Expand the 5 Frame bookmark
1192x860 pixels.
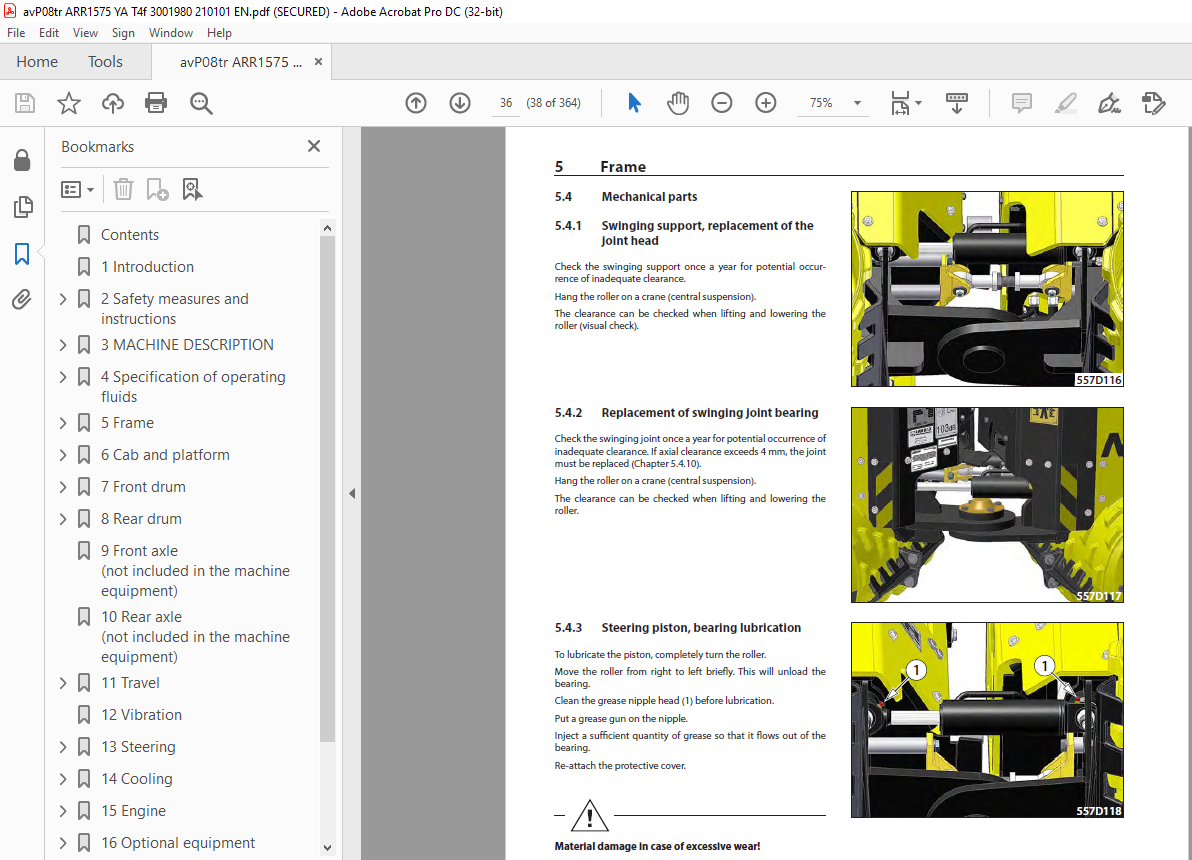[x=63, y=423]
